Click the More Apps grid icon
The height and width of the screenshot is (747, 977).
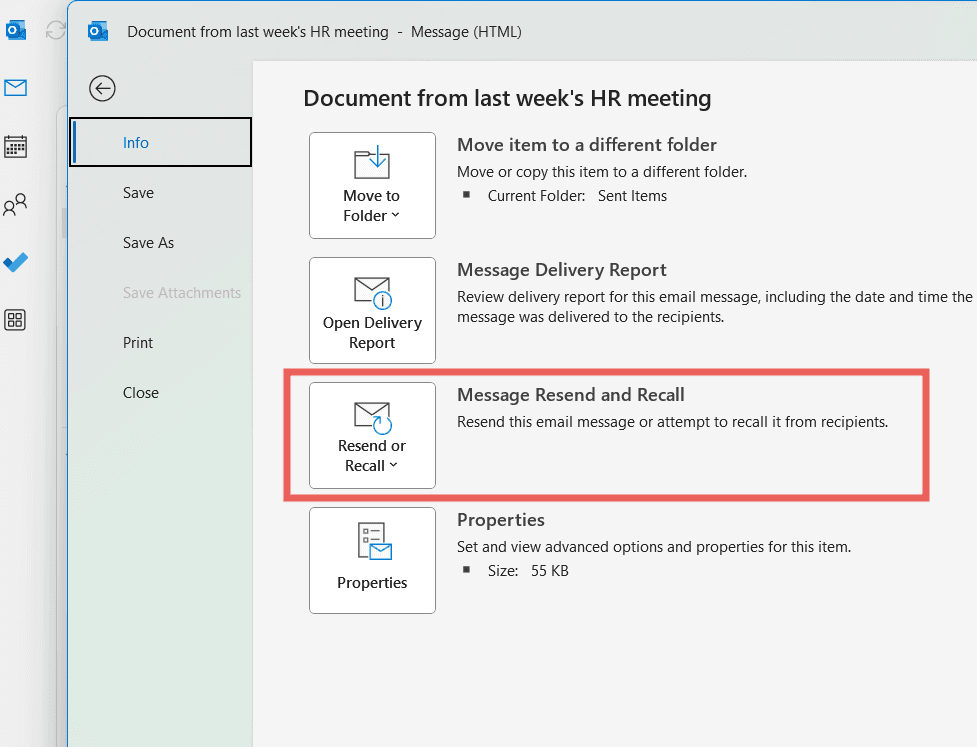click(x=15, y=320)
